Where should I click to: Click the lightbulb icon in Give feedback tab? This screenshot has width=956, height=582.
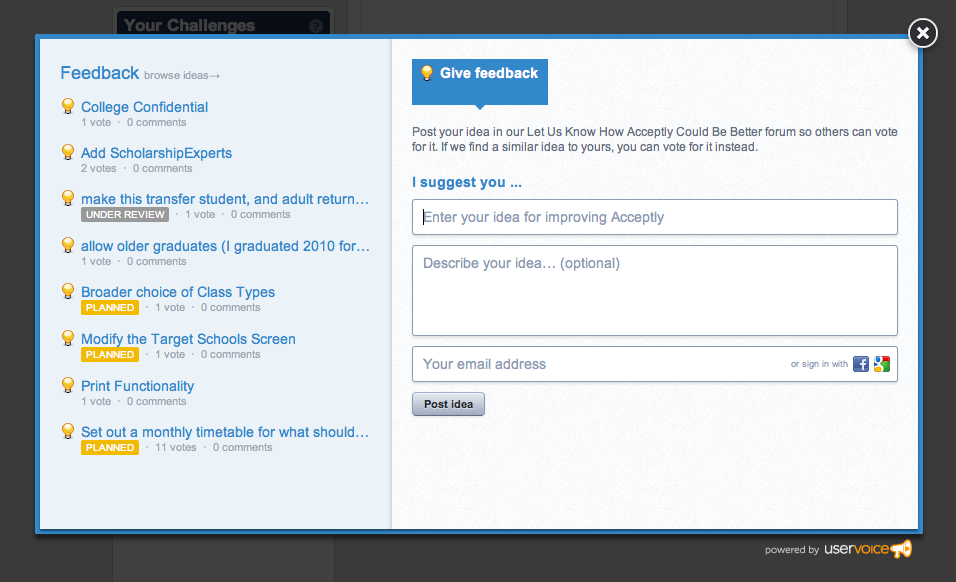(x=427, y=73)
